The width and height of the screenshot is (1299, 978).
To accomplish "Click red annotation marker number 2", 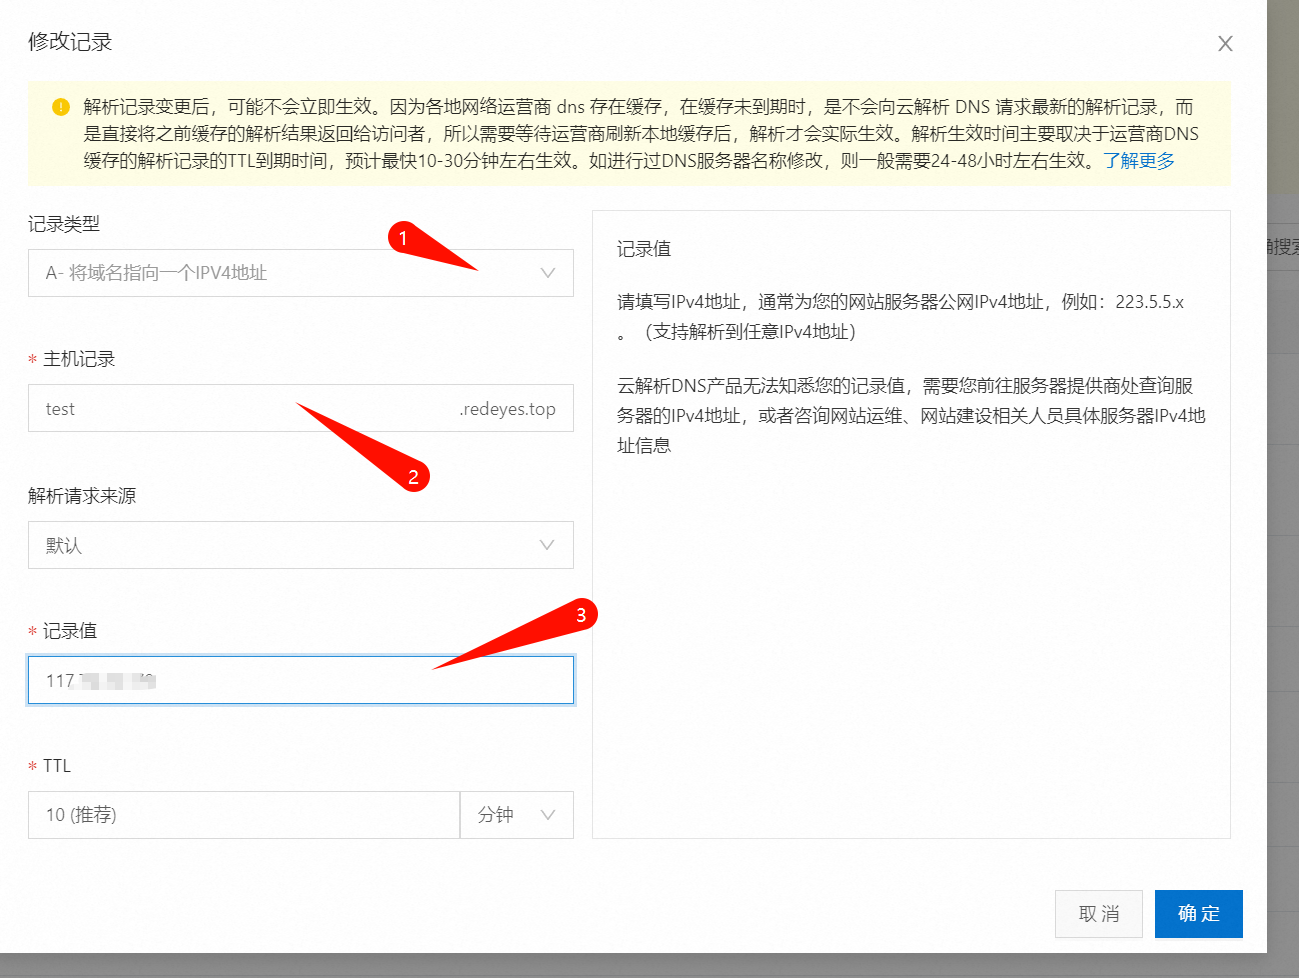I will (x=413, y=476).
